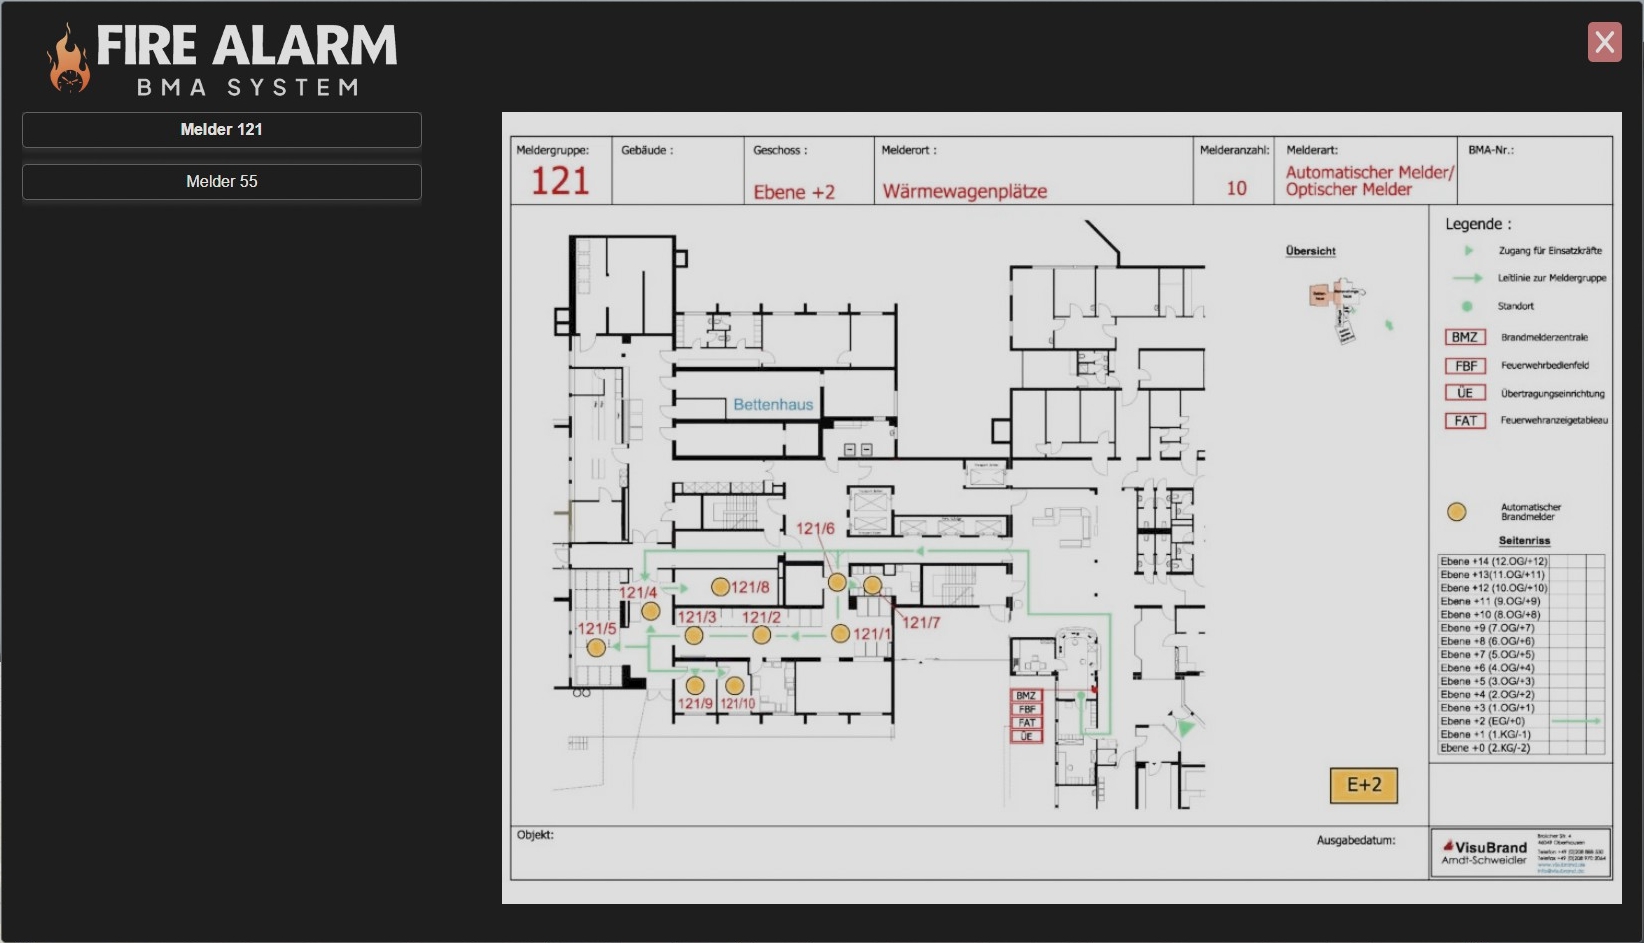Select the detector dot below label 121/4
1644x943 pixels.
[x=650, y=611]
